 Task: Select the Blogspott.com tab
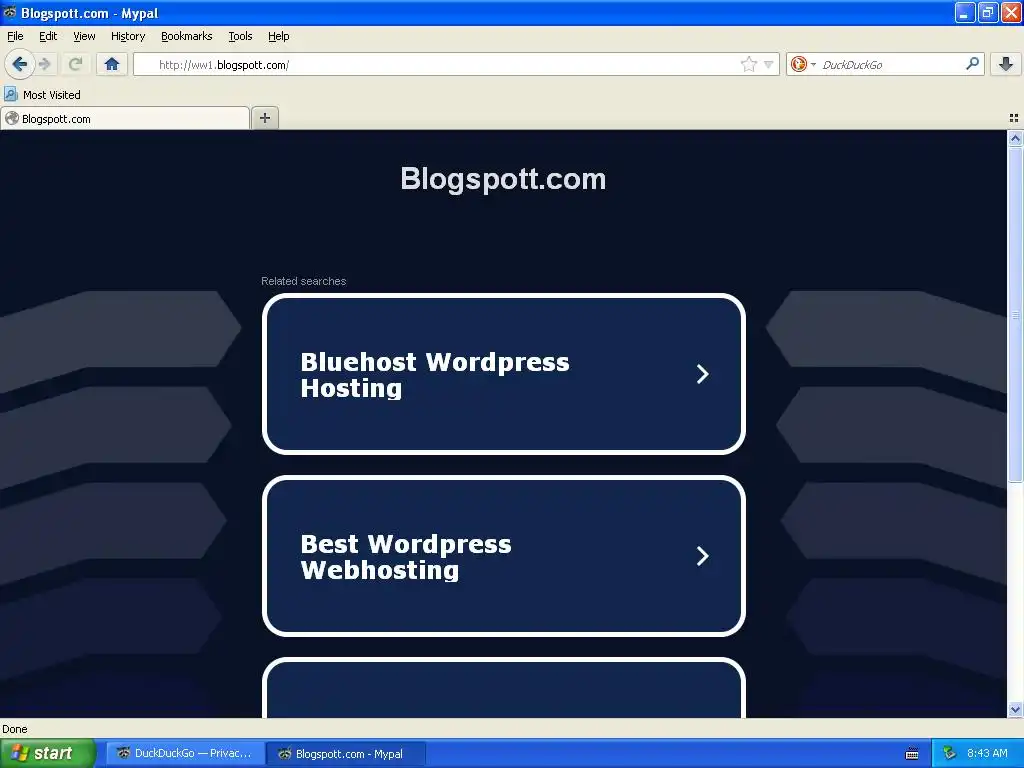[125, 119]
